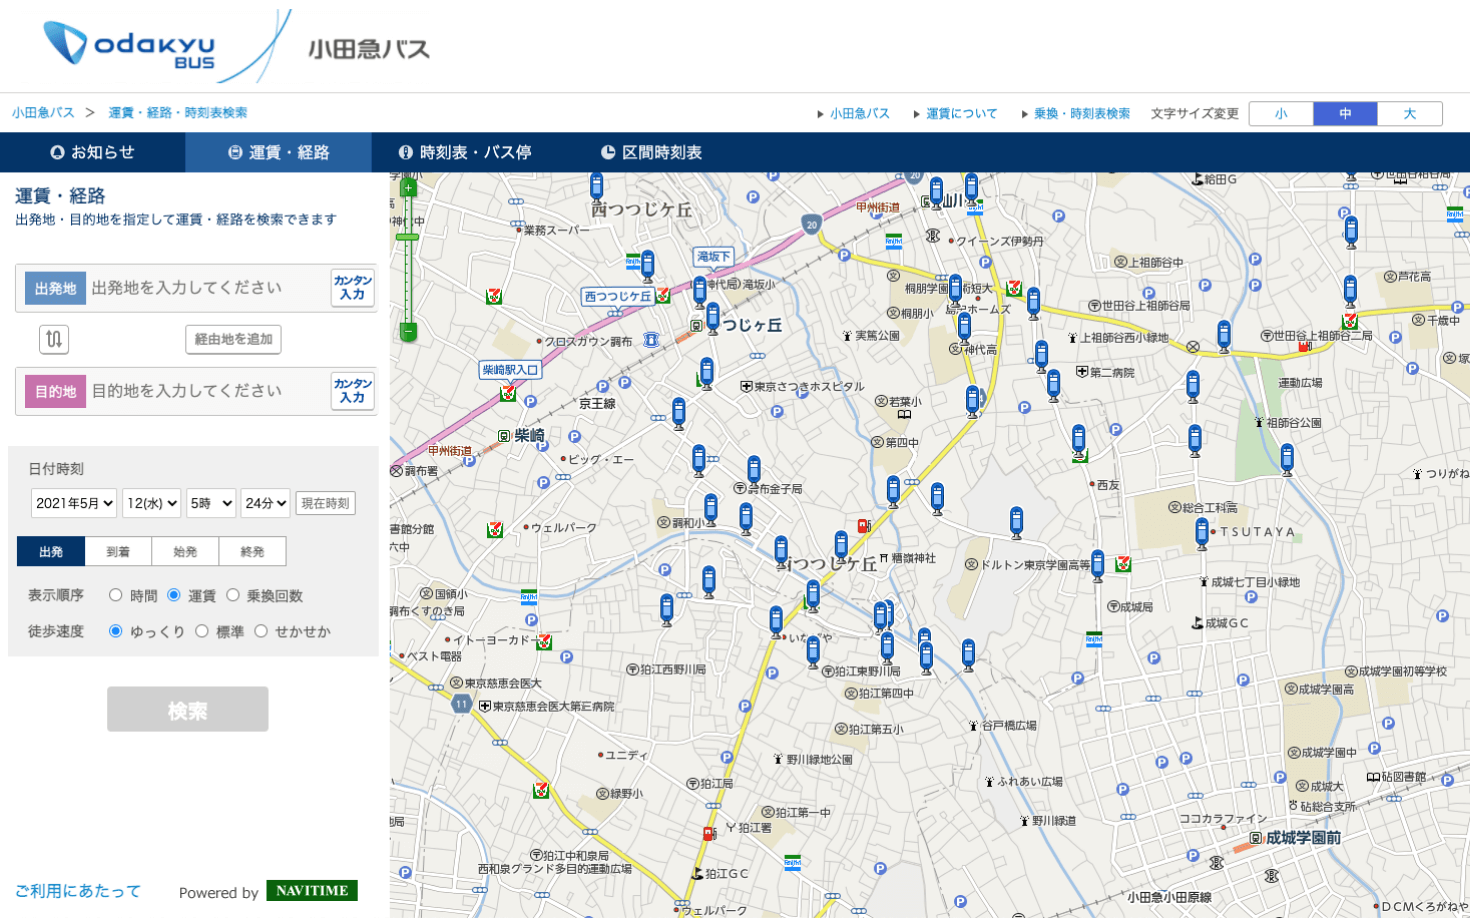Click the bus stop pin west of 世田谷上祖師谷二局
The image size is (1470, 918).
point(1224,336)
